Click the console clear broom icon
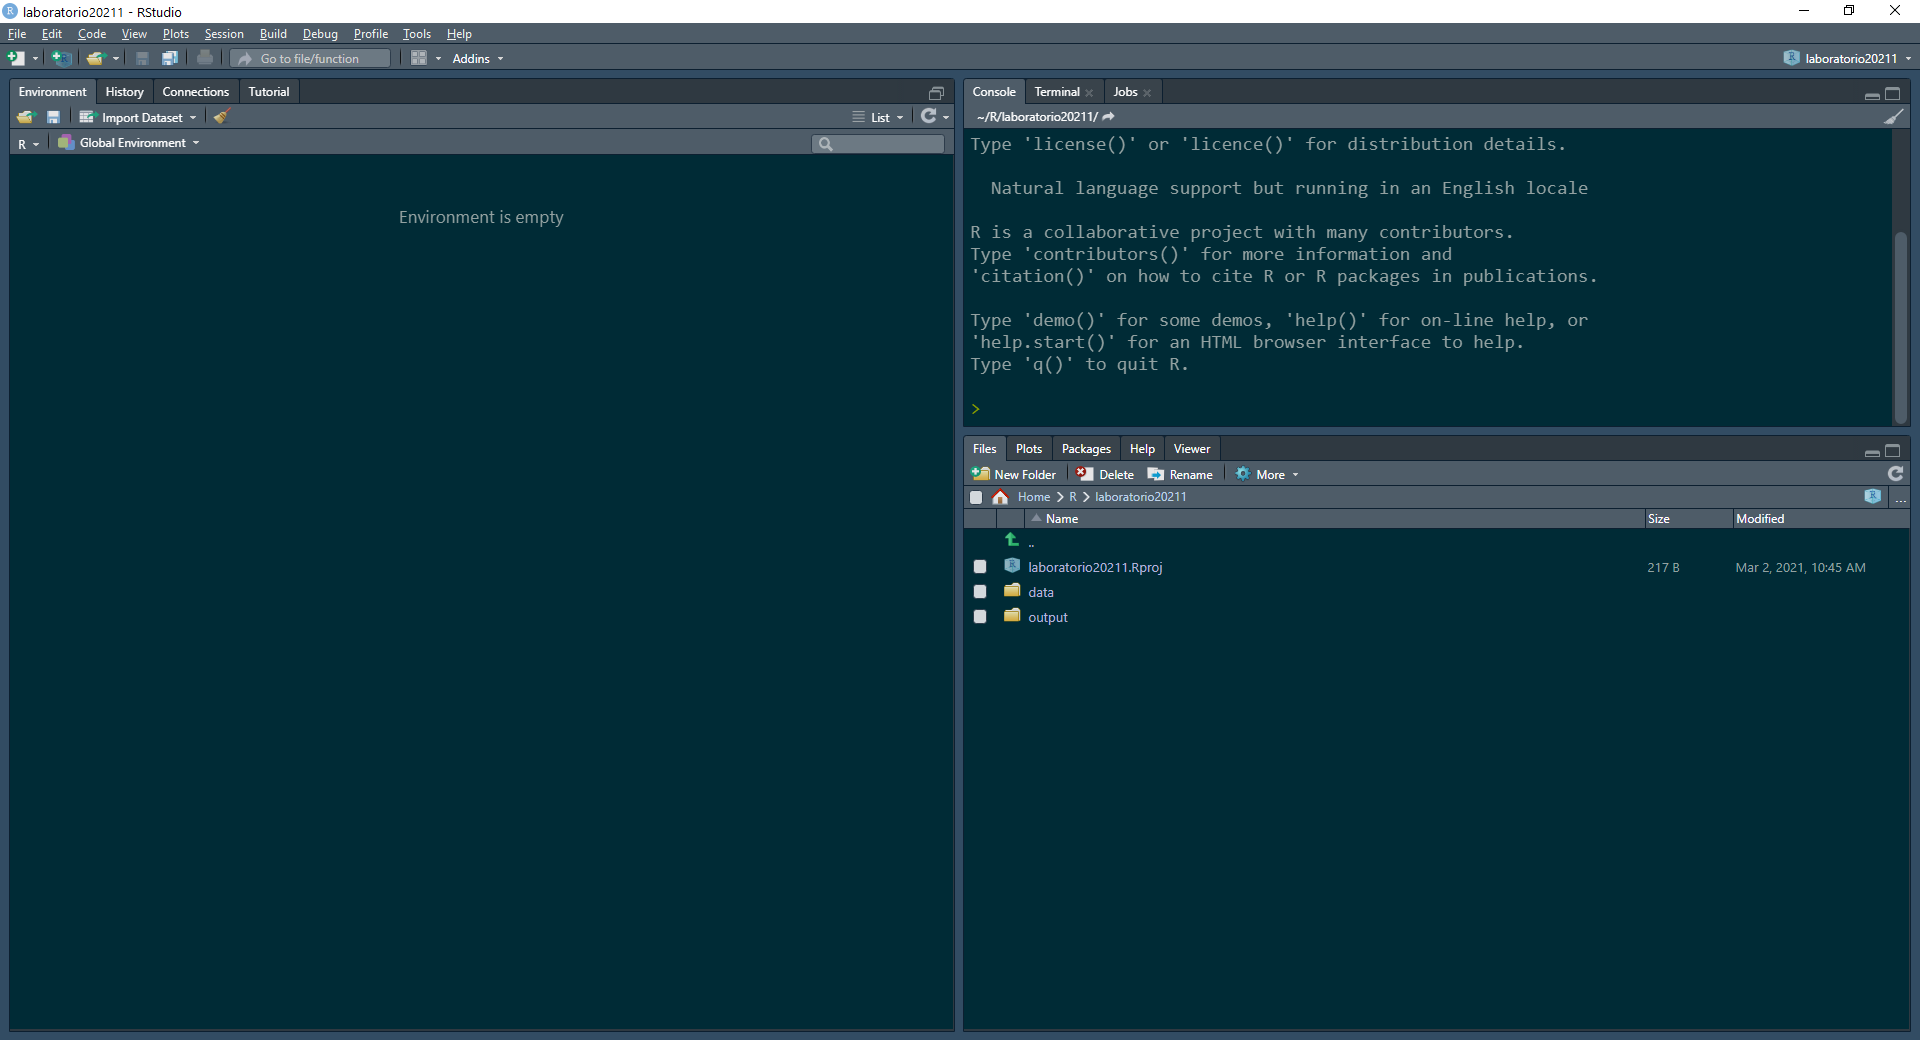The height and width of the screenshot is (1040, 1920). click(x=1893, y=117)
